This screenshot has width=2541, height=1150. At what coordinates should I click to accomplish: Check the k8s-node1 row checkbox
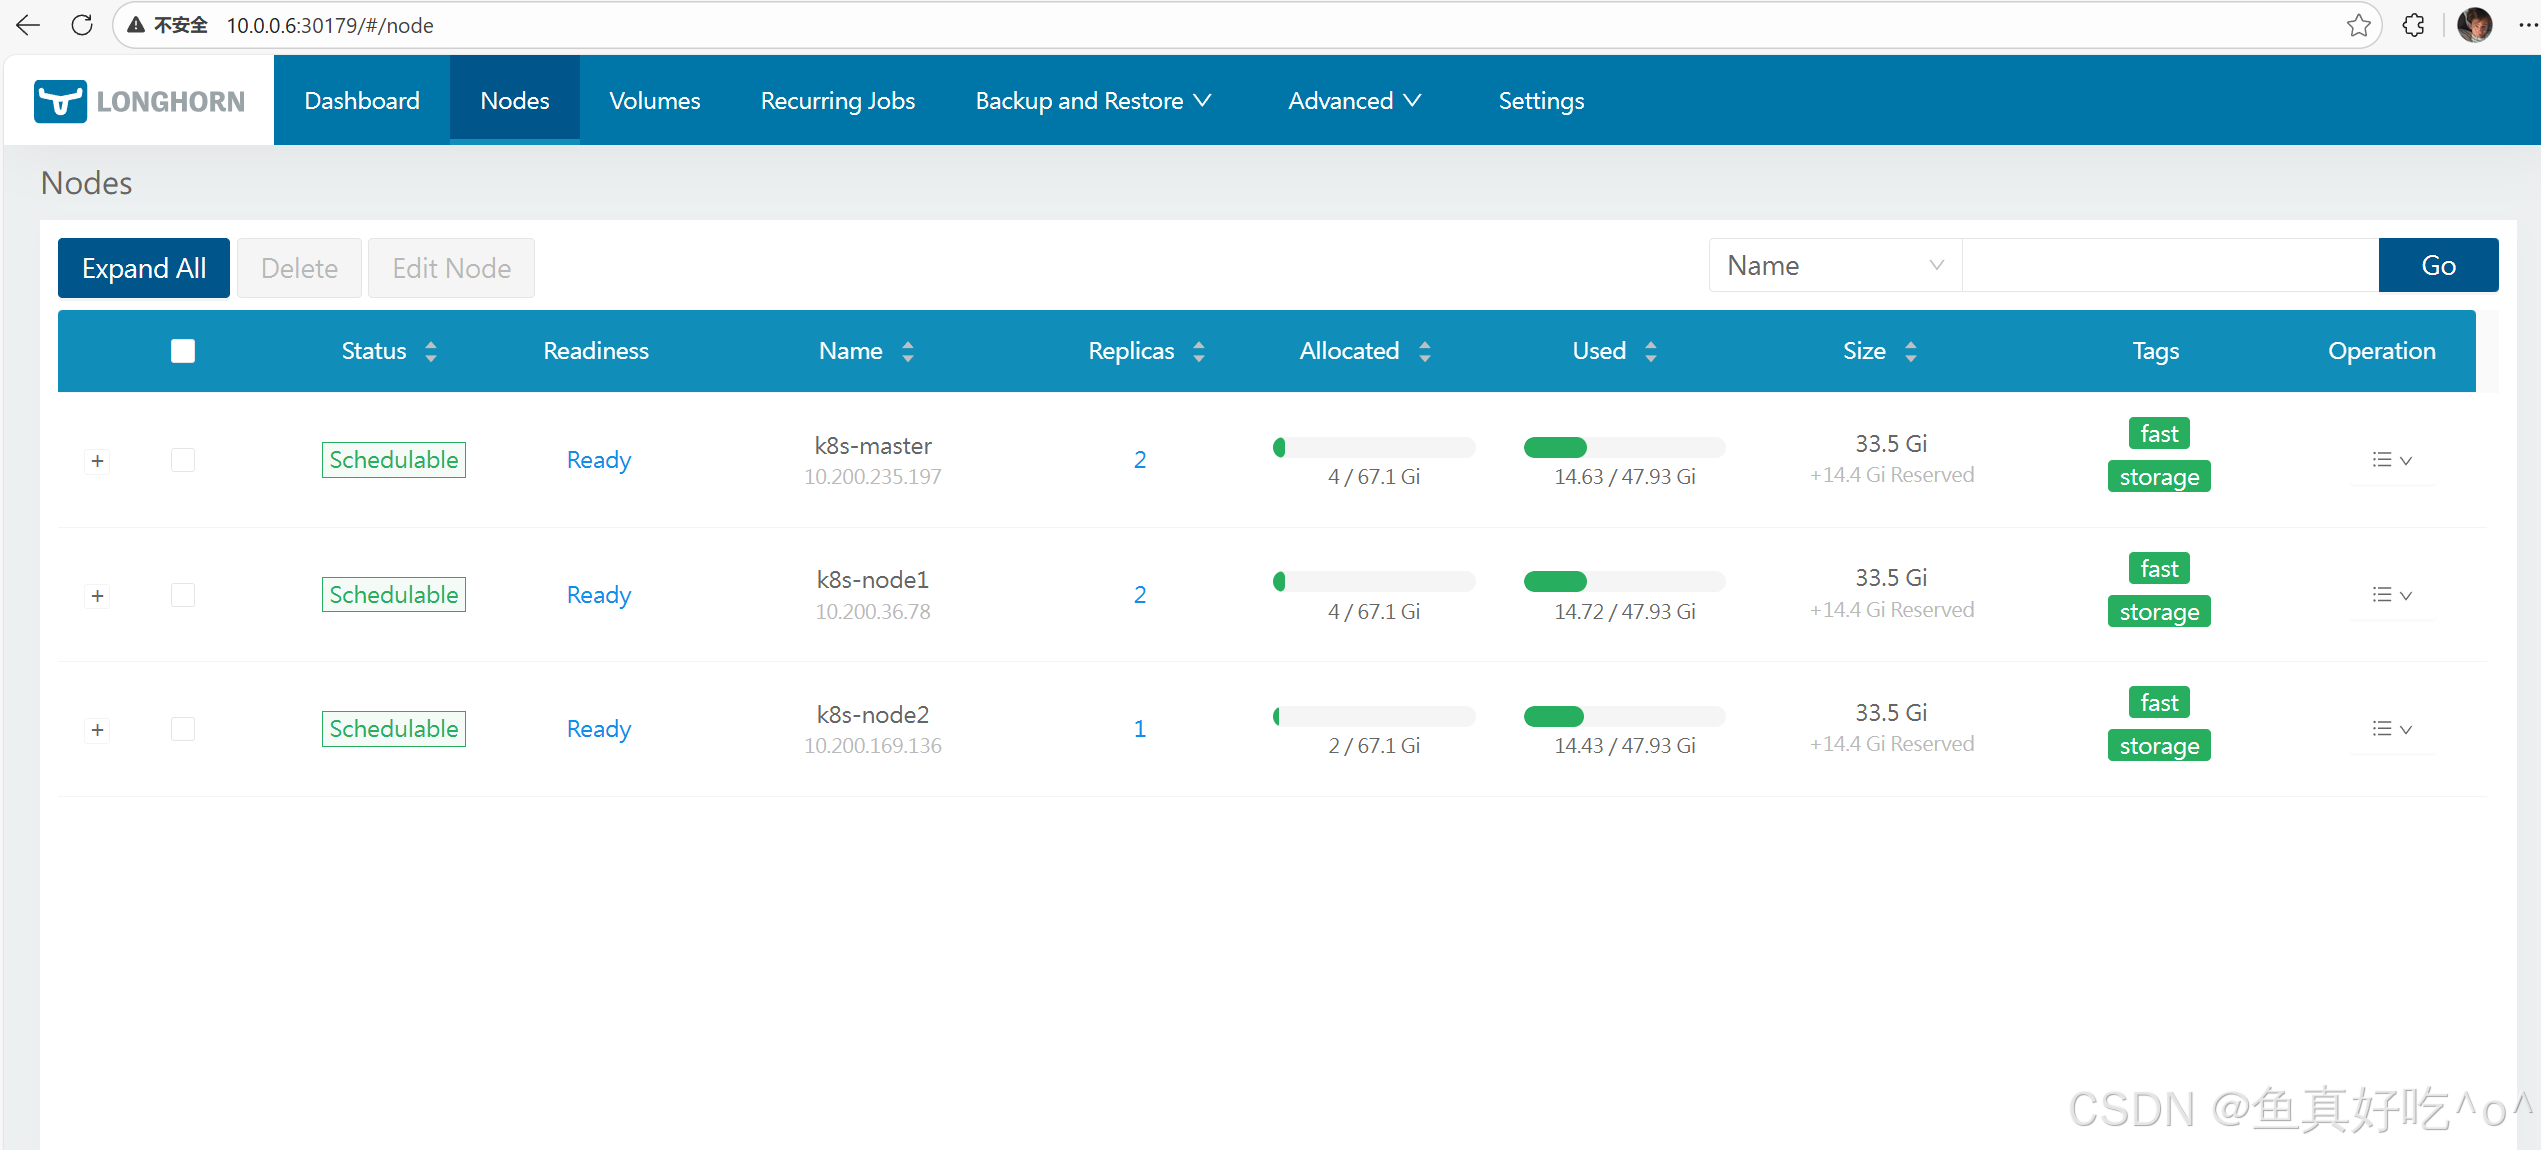tap(183, 595)
